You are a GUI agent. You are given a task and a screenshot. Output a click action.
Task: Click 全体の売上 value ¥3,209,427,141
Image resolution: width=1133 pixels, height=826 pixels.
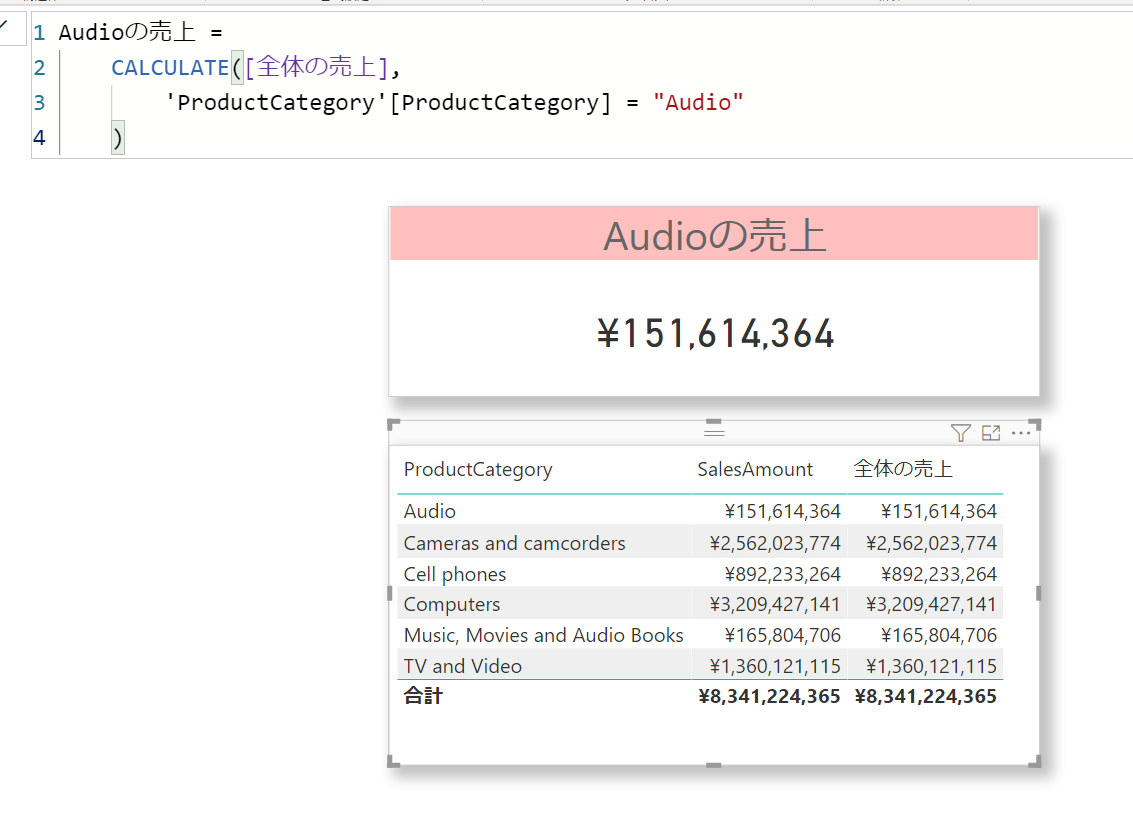coord(931,604)
